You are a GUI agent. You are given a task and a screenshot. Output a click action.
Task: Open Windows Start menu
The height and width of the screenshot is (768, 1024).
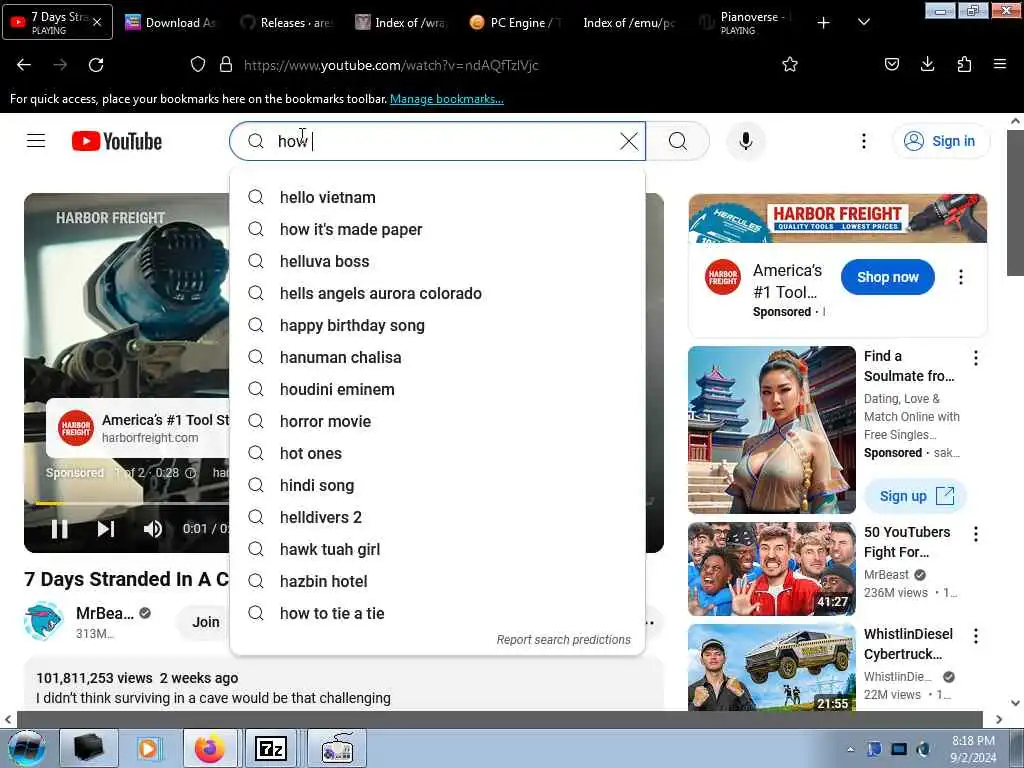pos(27,748)
